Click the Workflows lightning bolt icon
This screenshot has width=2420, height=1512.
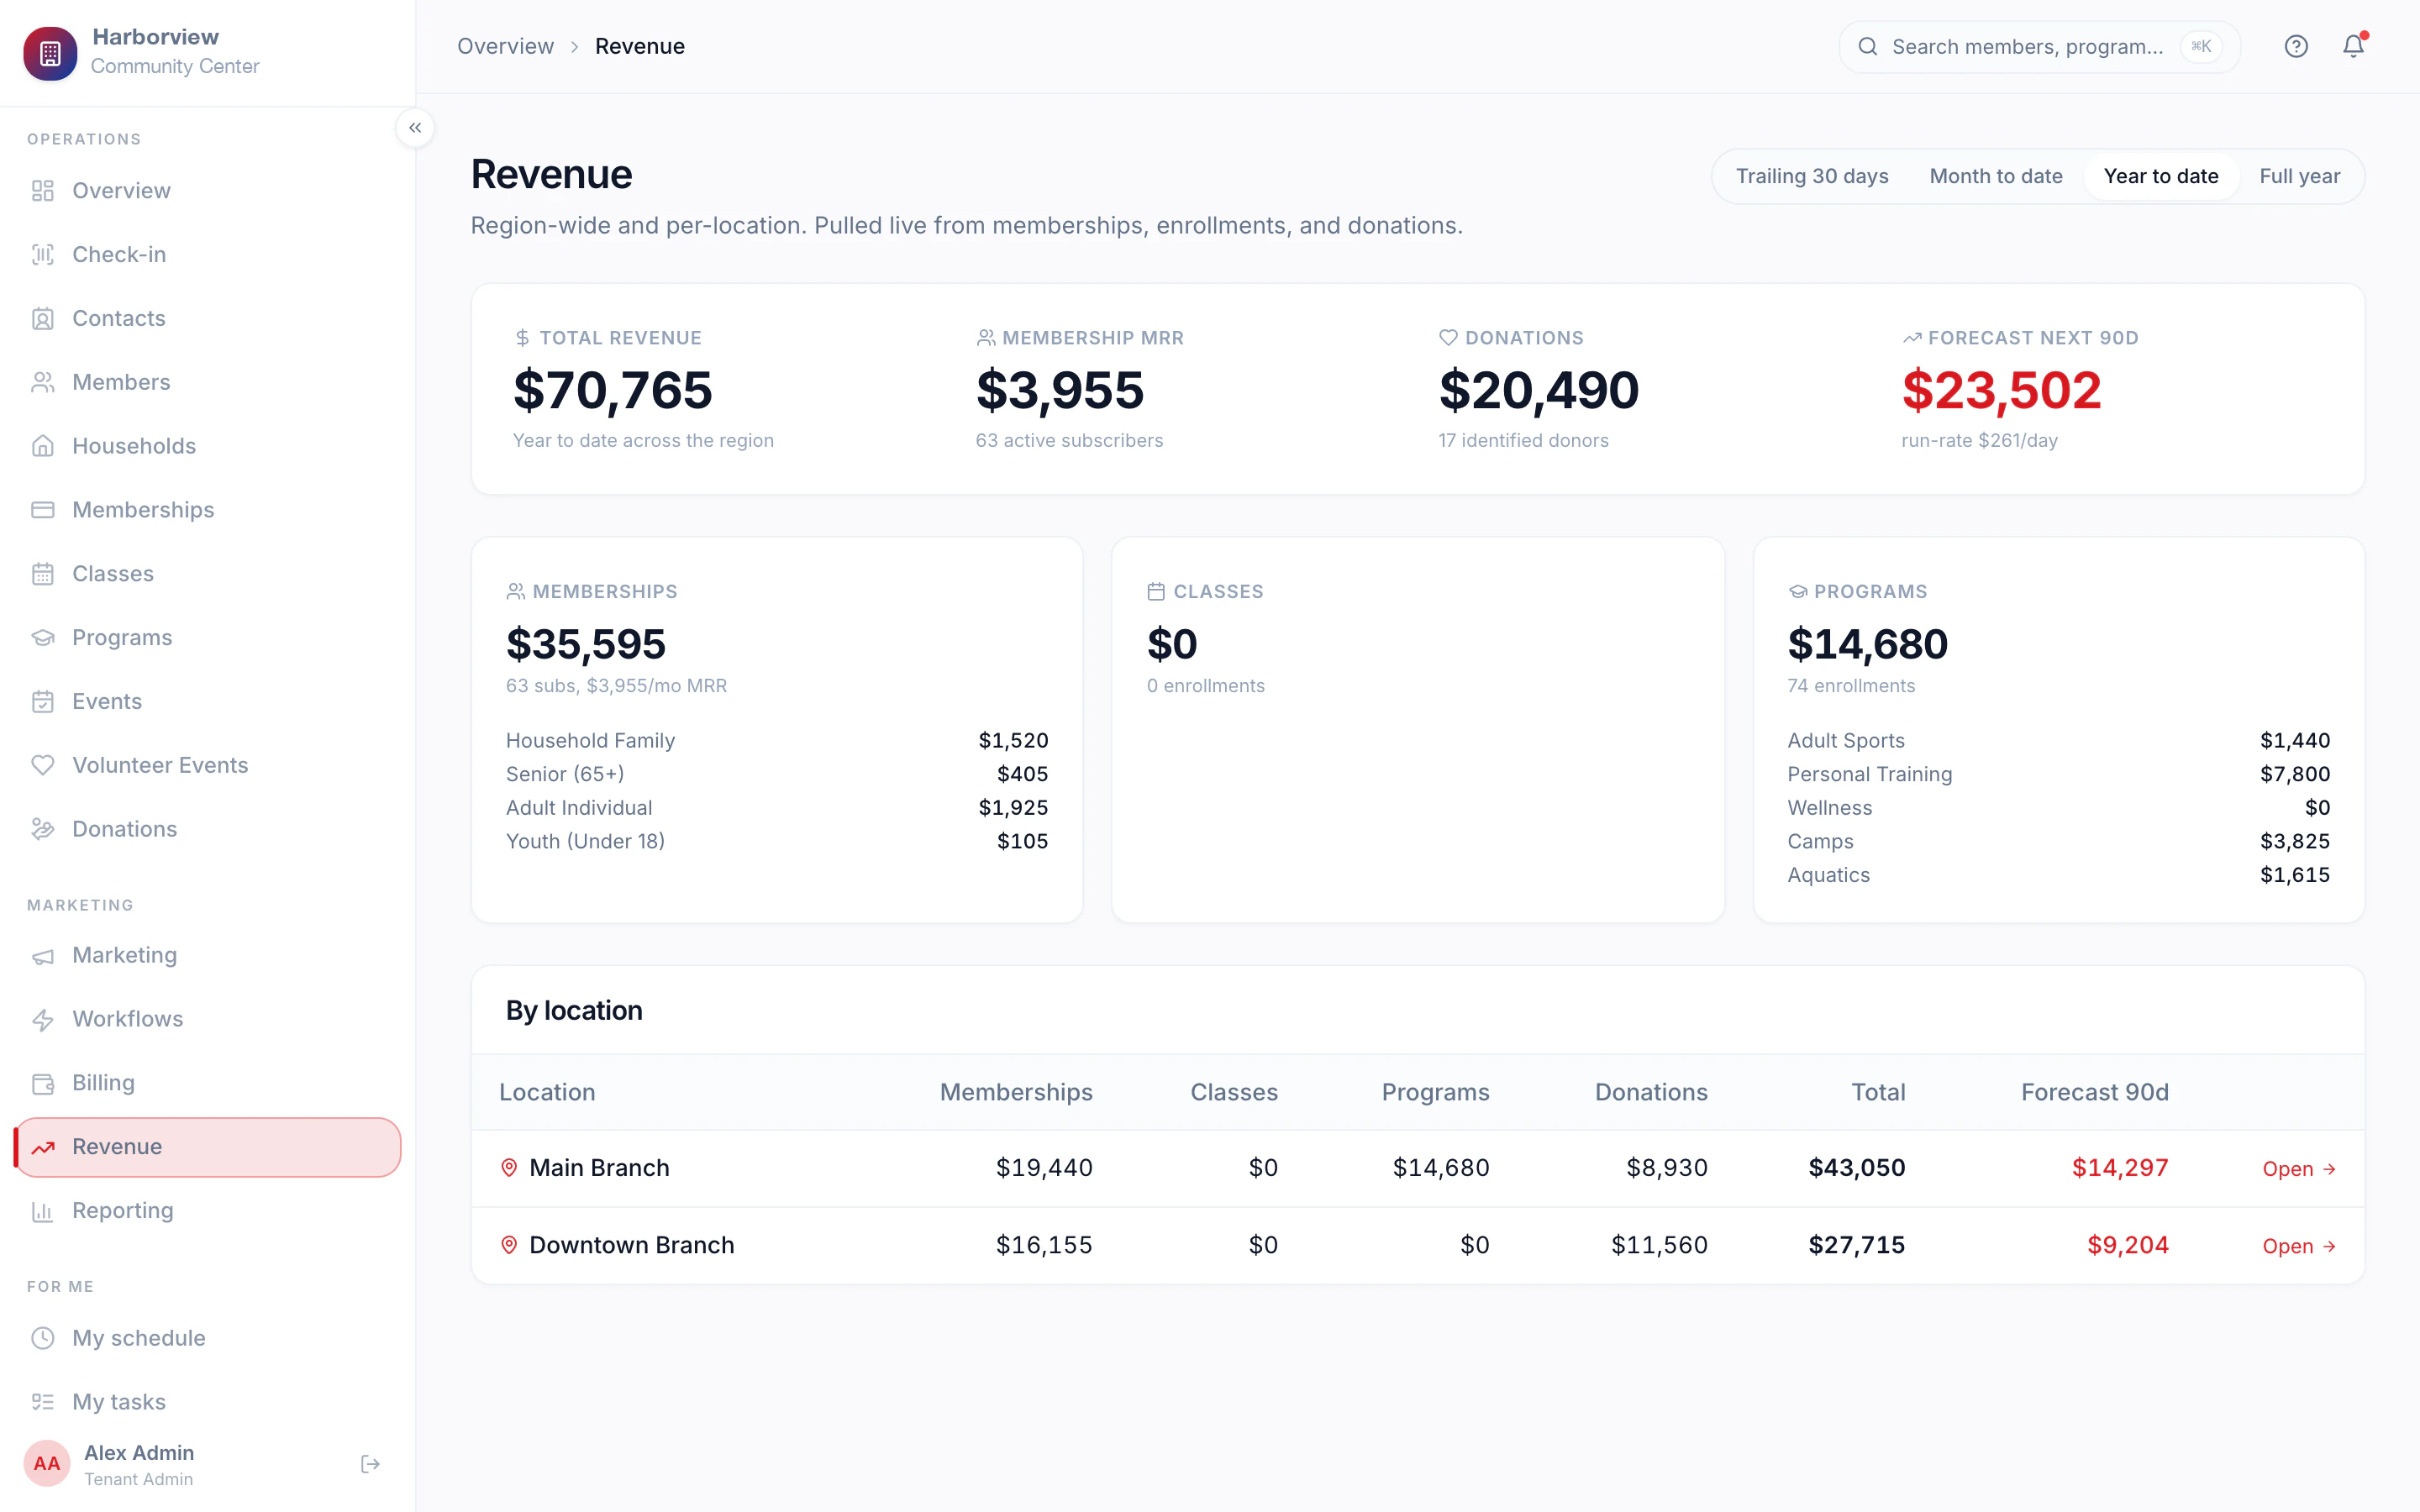click(42, 1020)
